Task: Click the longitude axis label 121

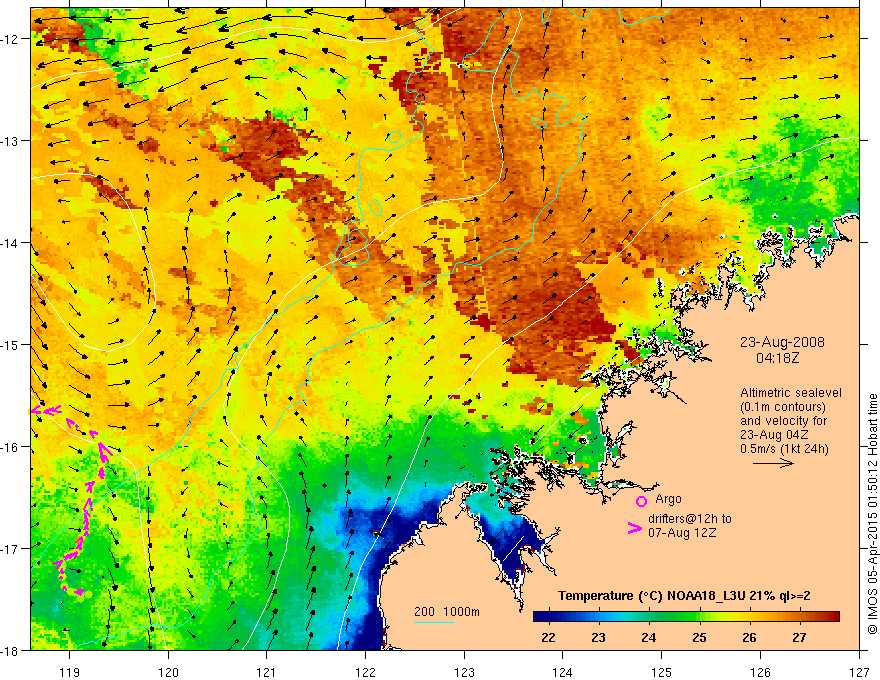Action: coord(266,672)
